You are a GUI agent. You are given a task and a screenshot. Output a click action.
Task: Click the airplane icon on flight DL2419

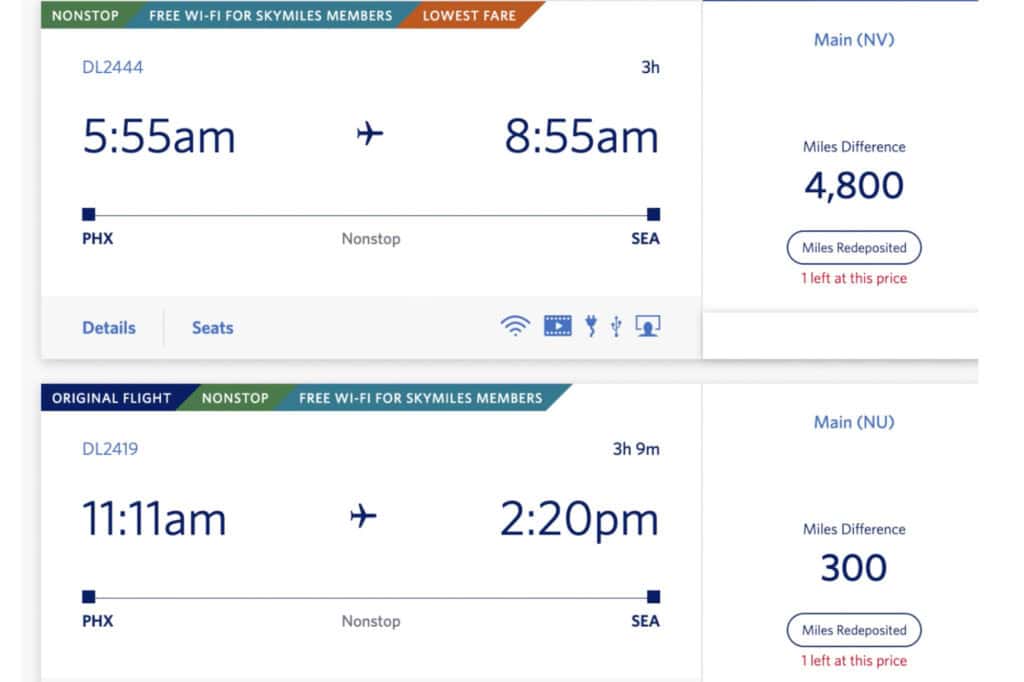coord(363,515)
